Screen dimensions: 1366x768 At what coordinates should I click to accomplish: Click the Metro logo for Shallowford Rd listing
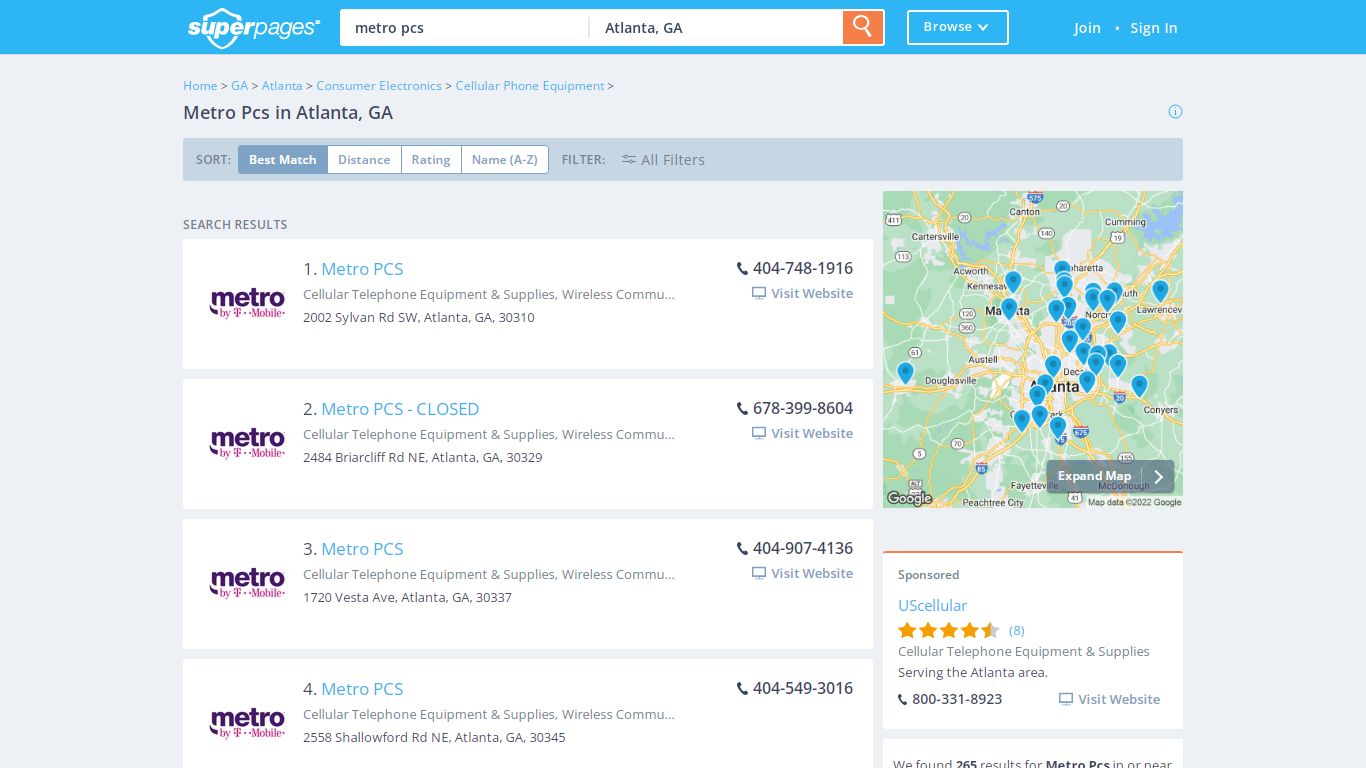pyautogui.click(x=247, y=723)
